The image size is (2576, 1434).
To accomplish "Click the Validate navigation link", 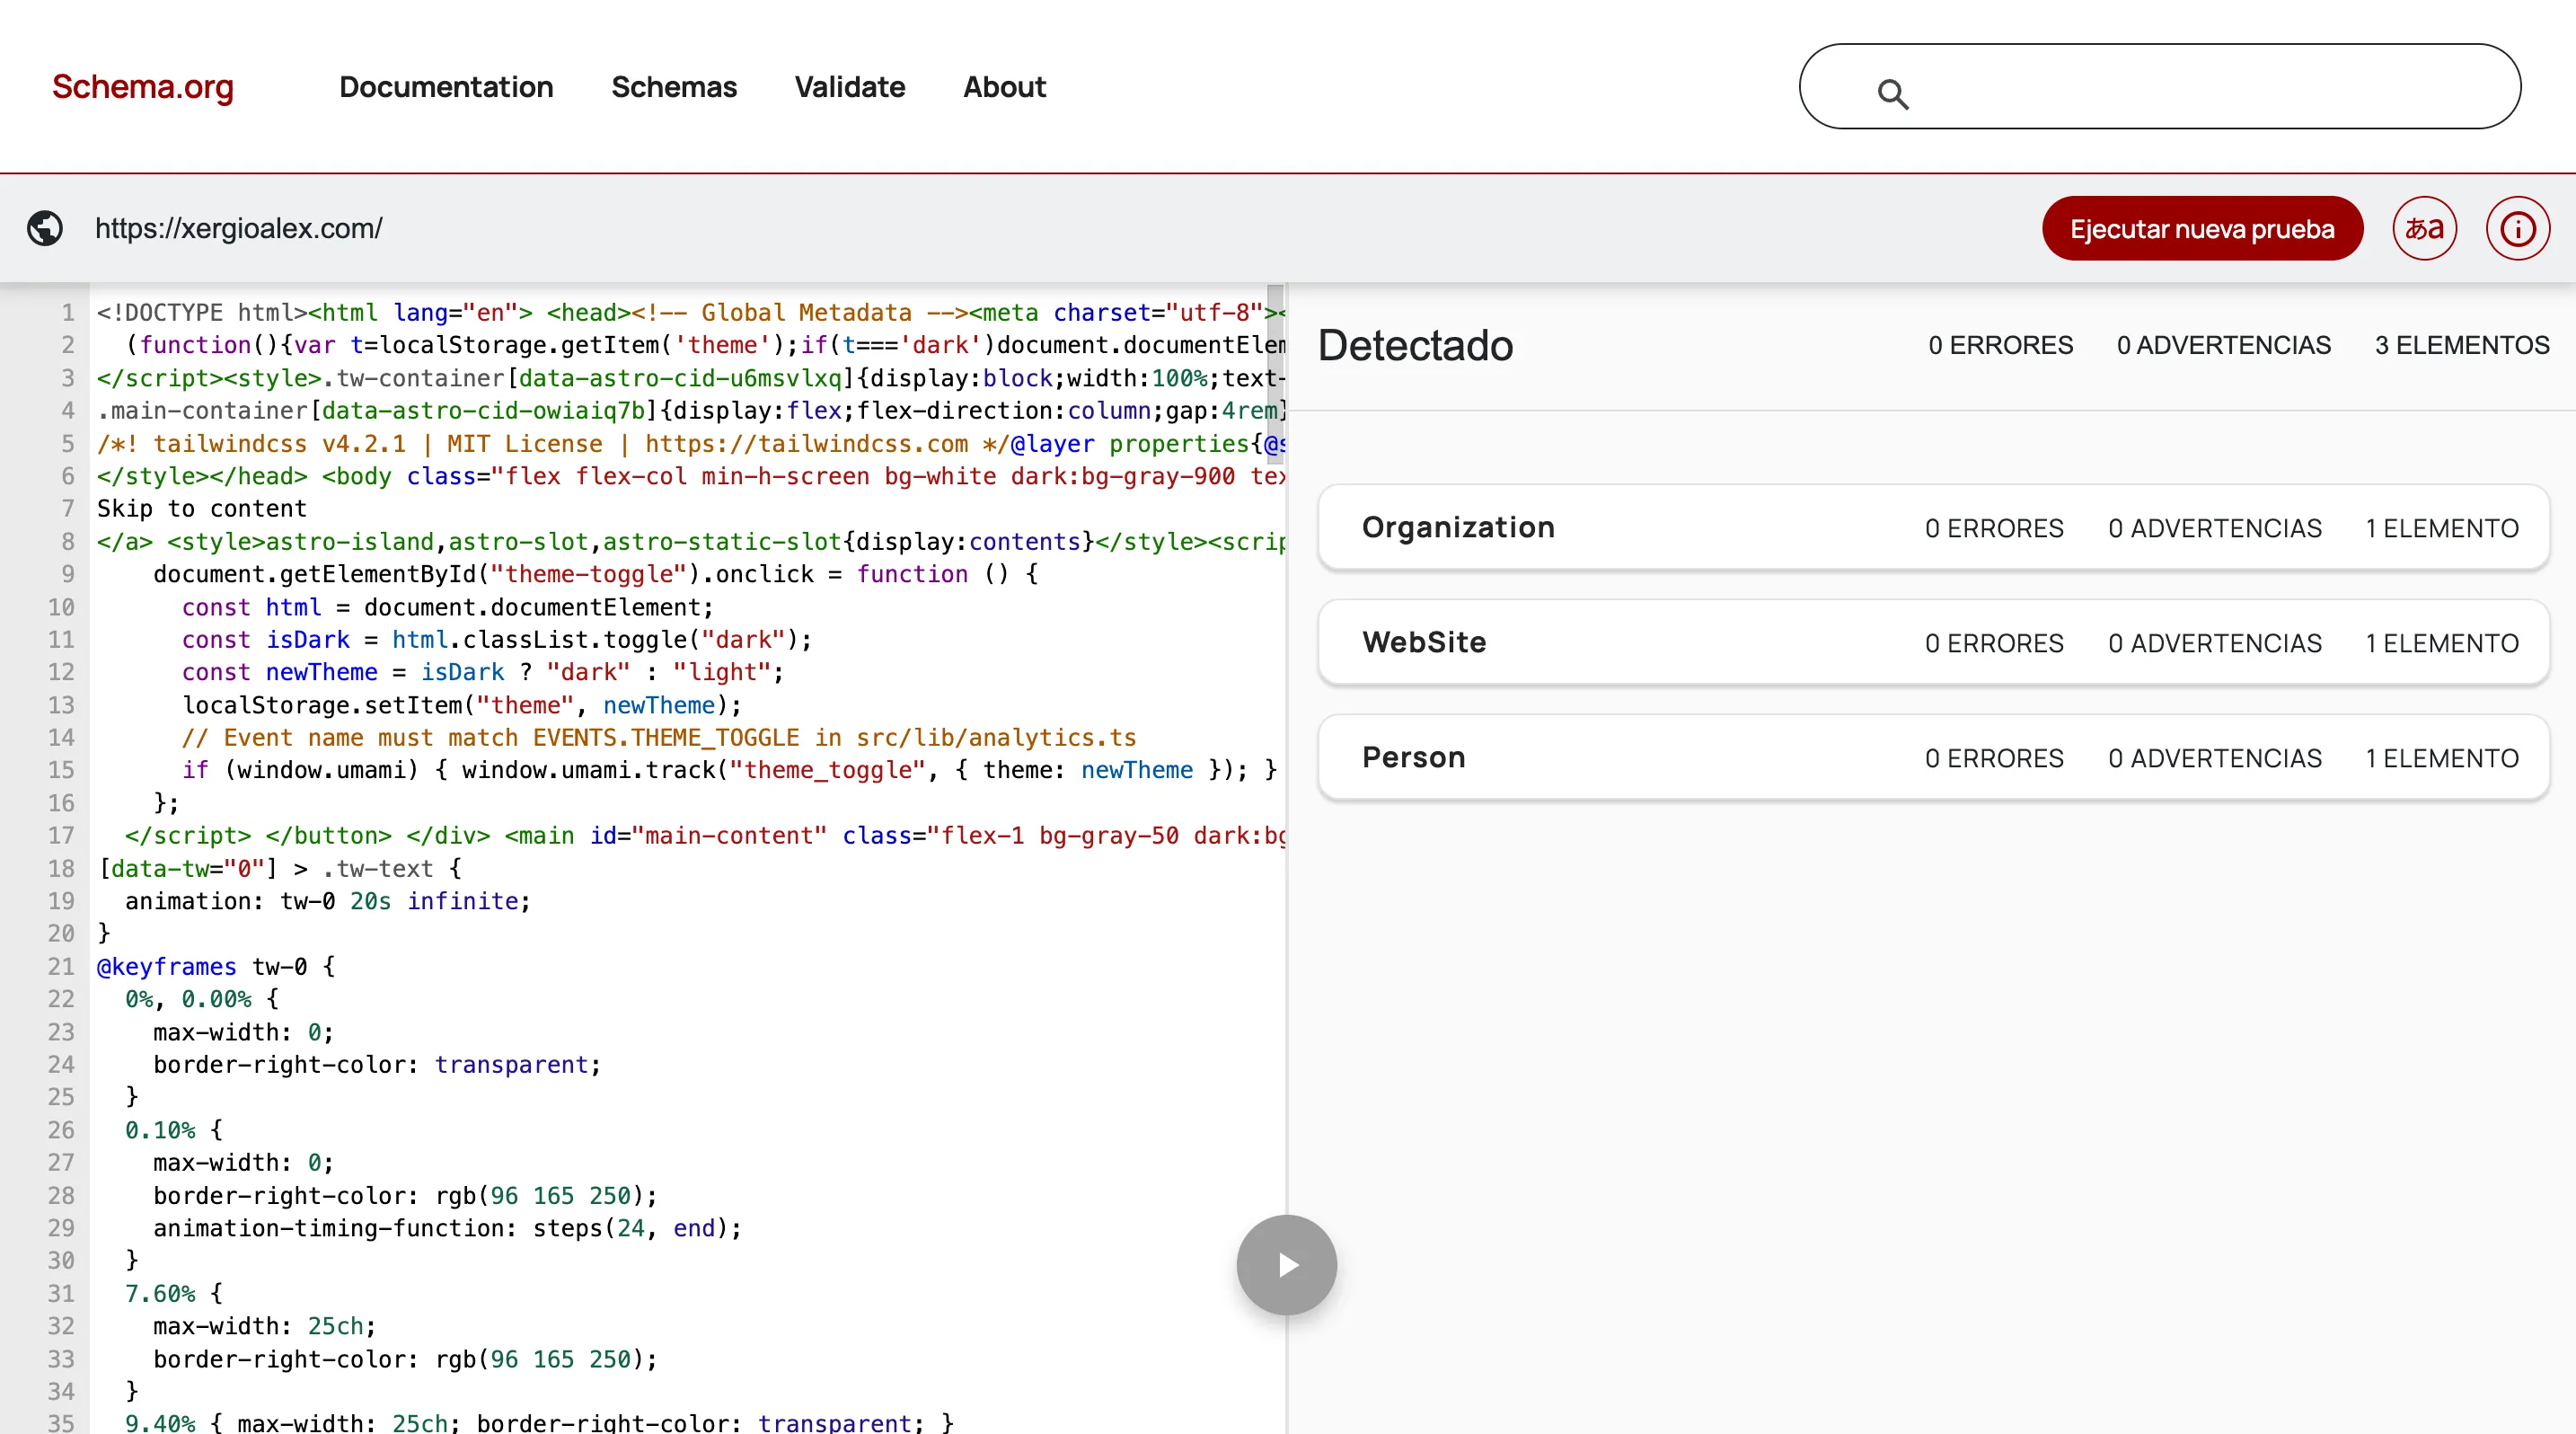I will click(849, 88).
